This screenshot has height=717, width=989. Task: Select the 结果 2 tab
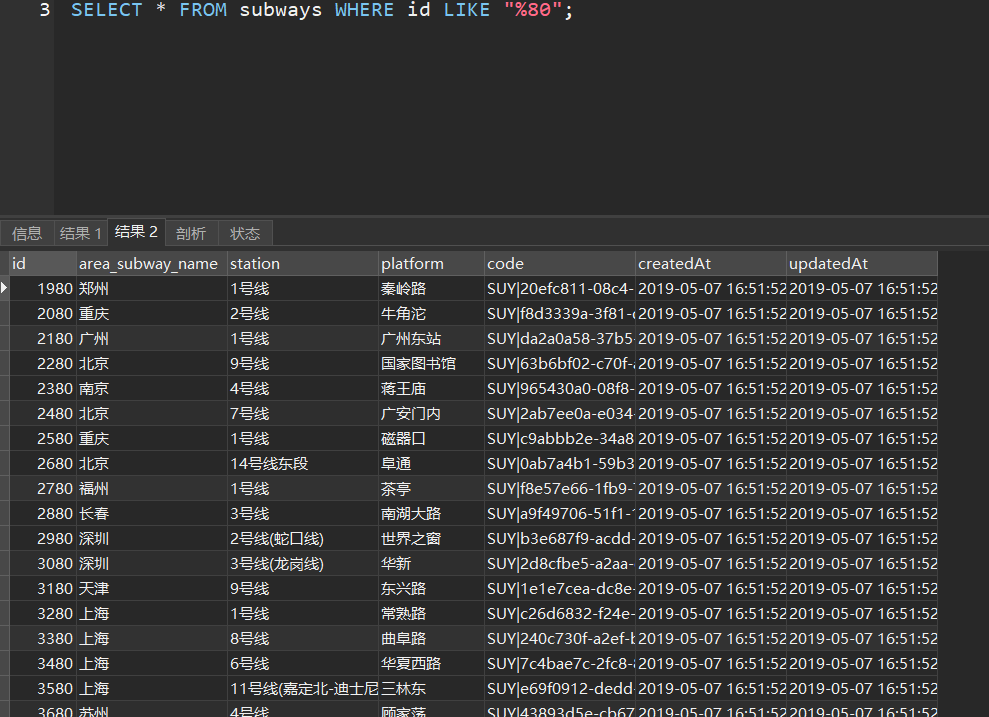136,232
